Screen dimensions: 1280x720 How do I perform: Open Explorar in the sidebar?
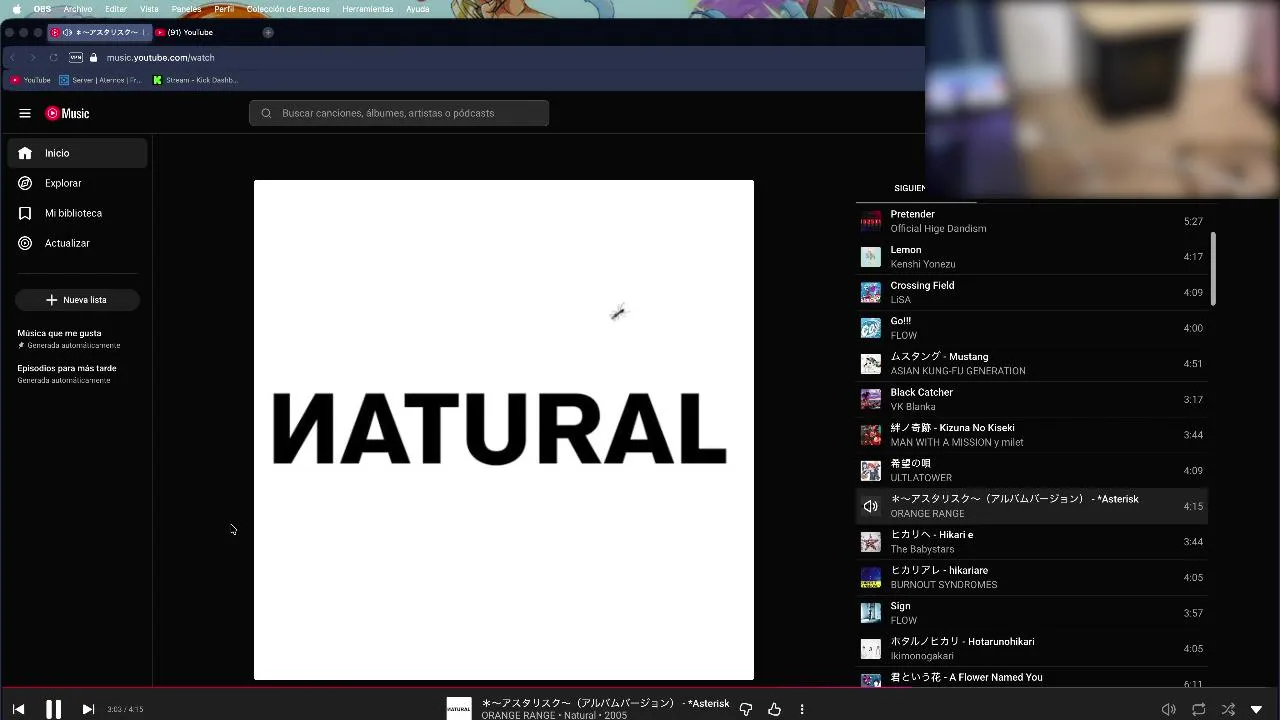click(78, 183)
